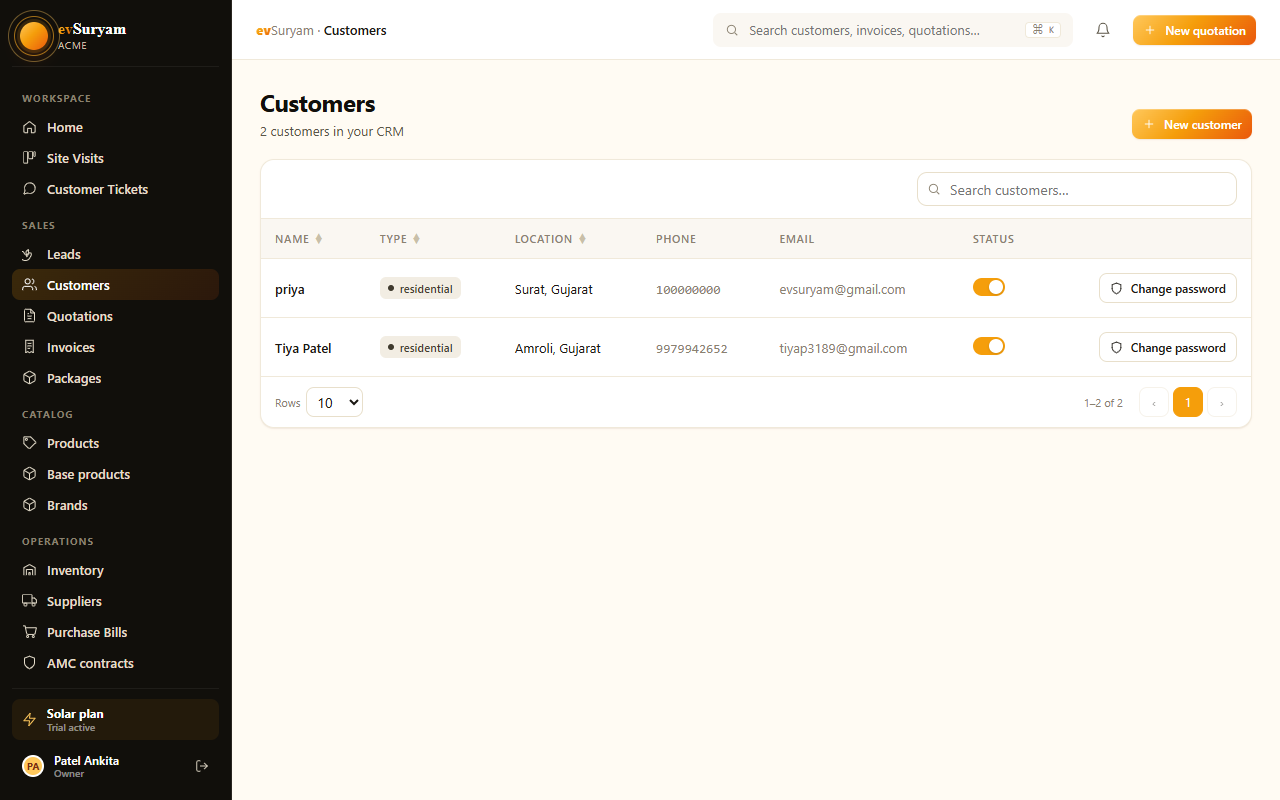Viewport: 1280px width, 800px height.
Task: Click the logout arrow icon
Action: 202,766
